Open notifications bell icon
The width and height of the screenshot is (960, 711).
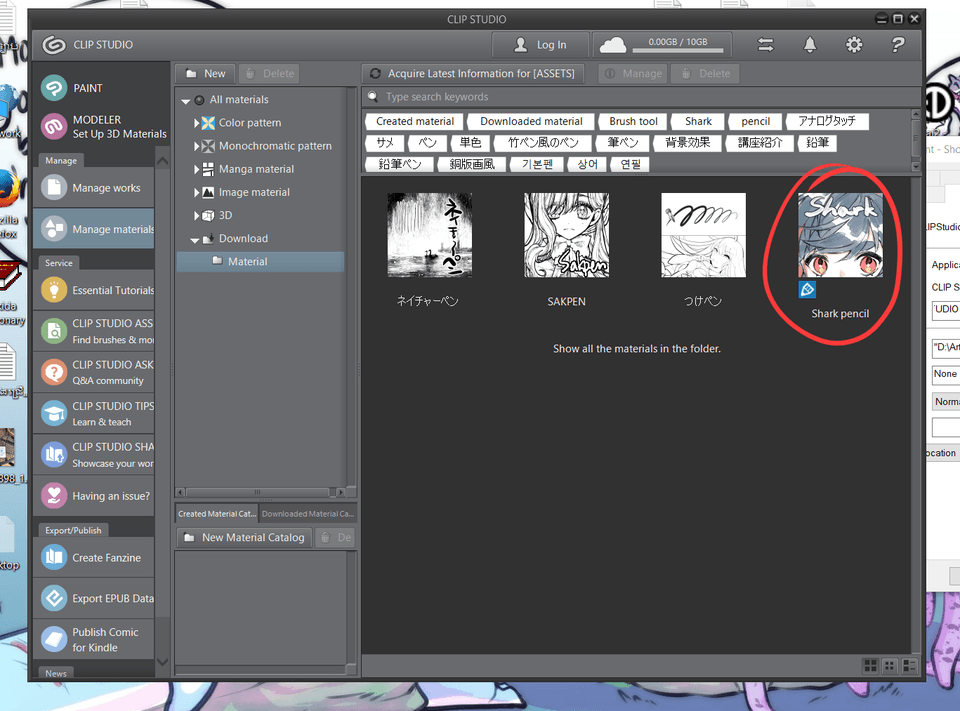click(810, 45)
